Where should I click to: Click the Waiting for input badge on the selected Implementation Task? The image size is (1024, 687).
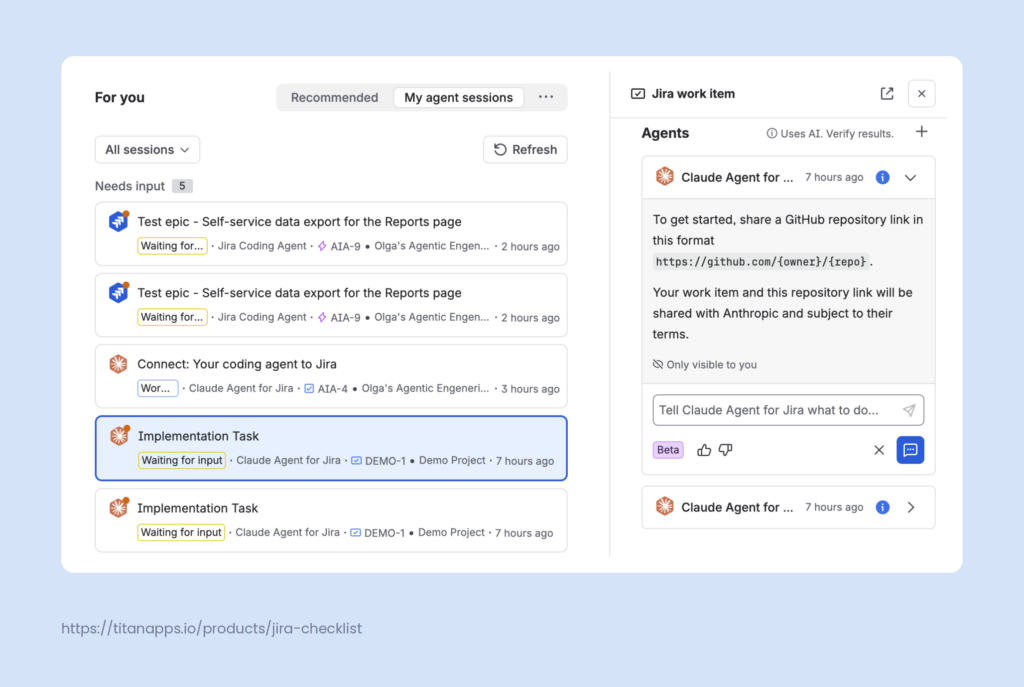pyautogui.click(x=182, y=460)
